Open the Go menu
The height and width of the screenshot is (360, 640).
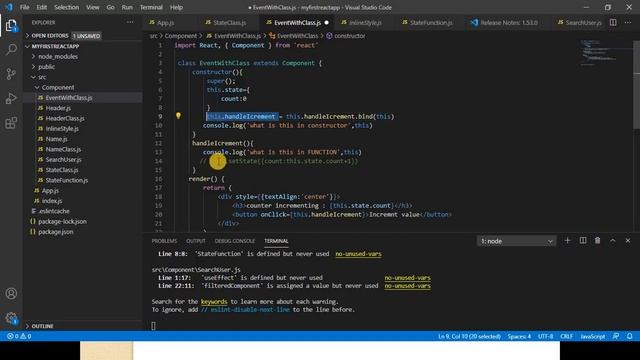pyautogui.click(x=110, y=7)
